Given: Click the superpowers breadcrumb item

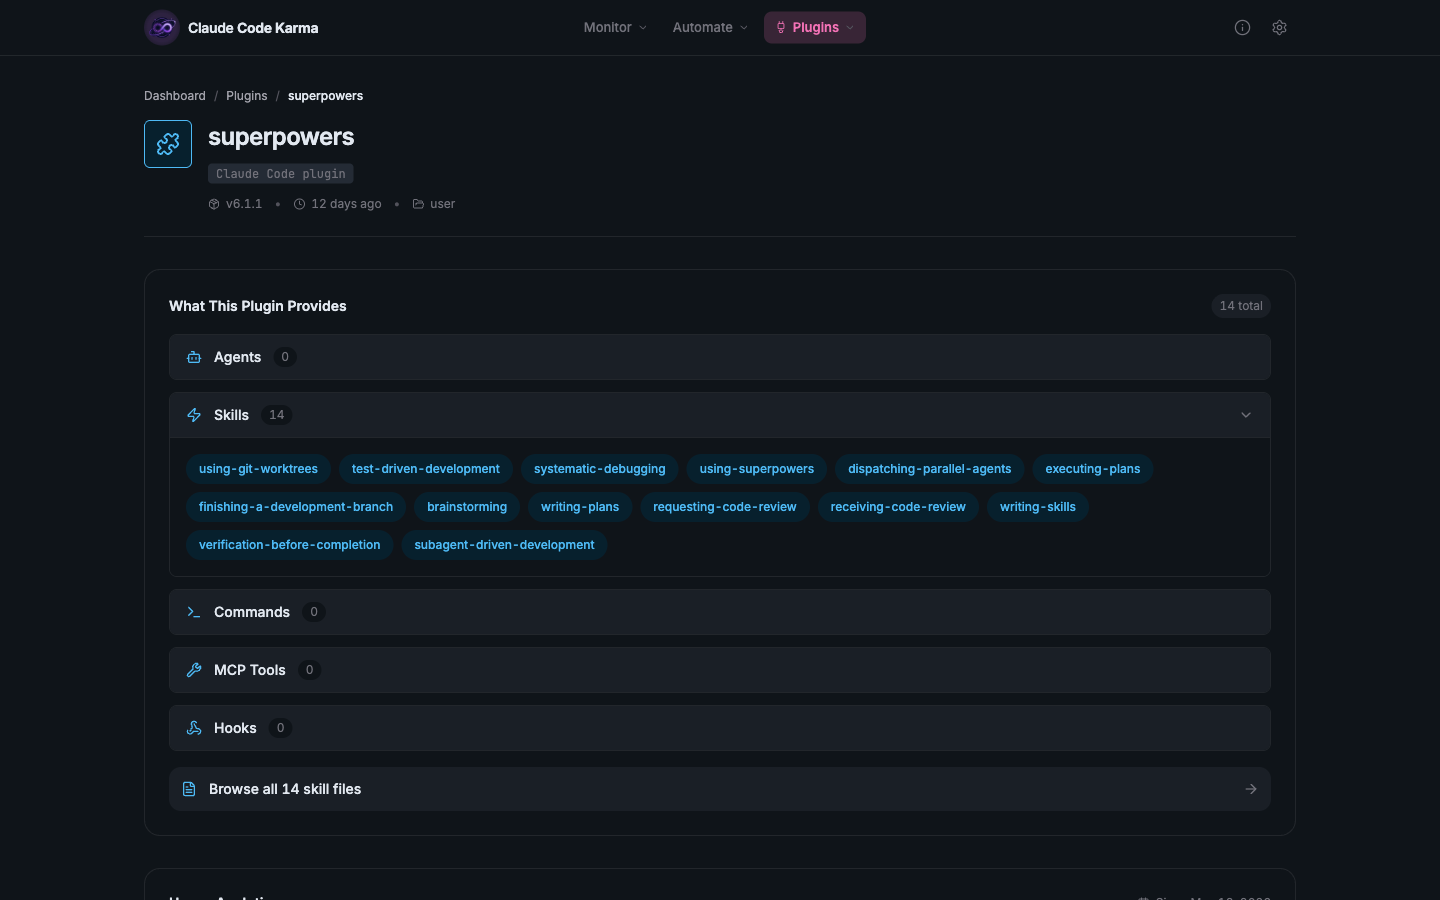Looking at the screenshot, I should (325, 96).
